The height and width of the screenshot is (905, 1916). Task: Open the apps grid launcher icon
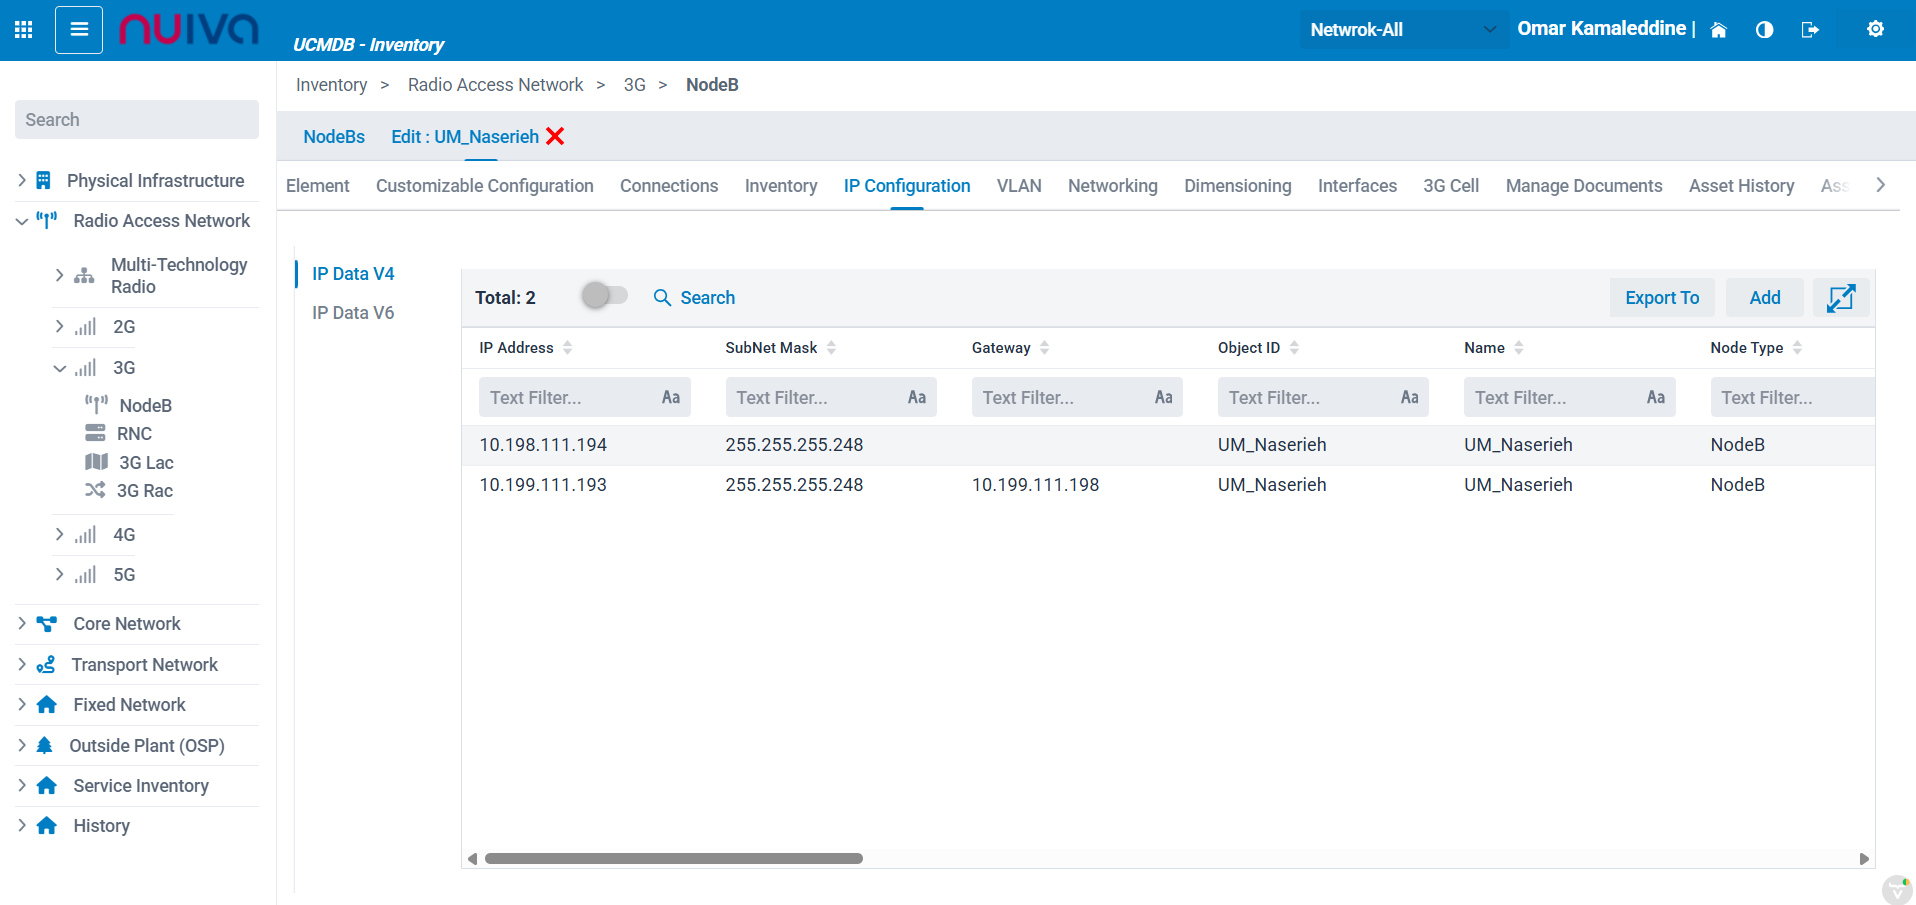click(x=24, y=30)
